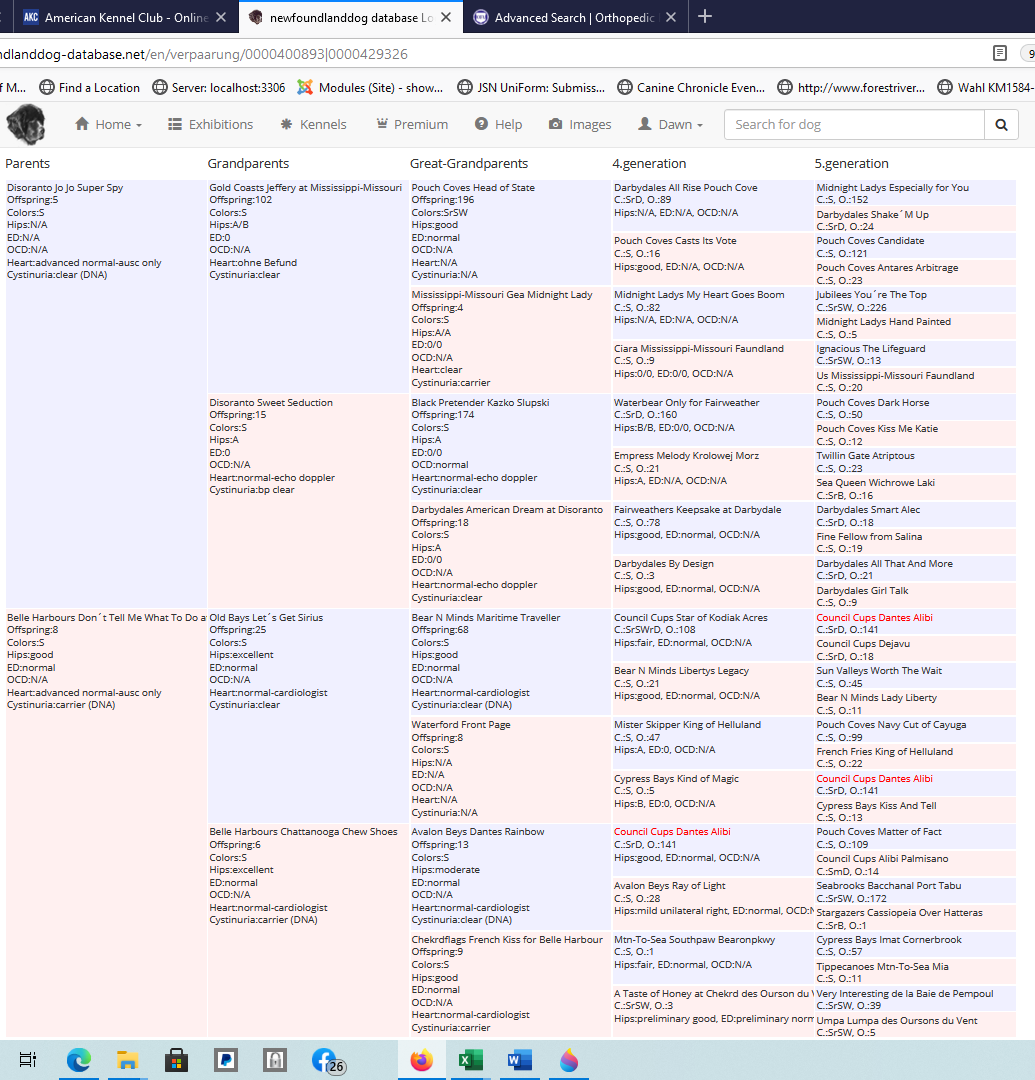Open Microsoft Excel from the taskbar
This screenshot has height=1080, width=1035.
[471, 1060]
